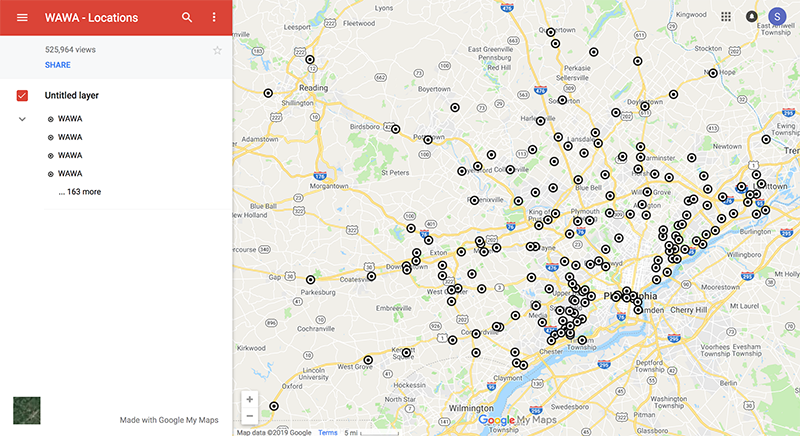Select the WAWA marker at Kennett Square

406,352
